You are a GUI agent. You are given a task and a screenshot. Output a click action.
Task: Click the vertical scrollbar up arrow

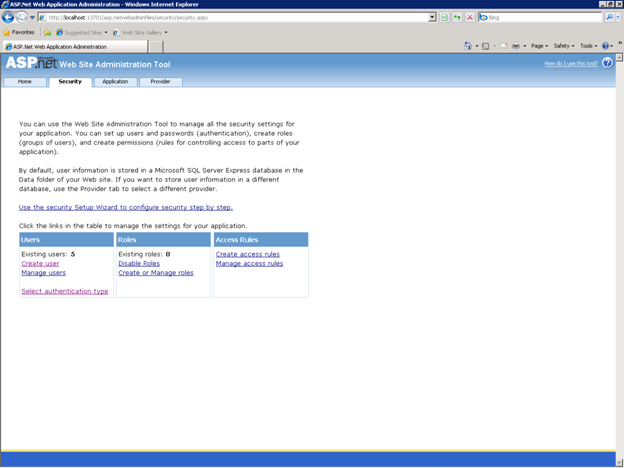pyautogui.click(x=619, y=57)
